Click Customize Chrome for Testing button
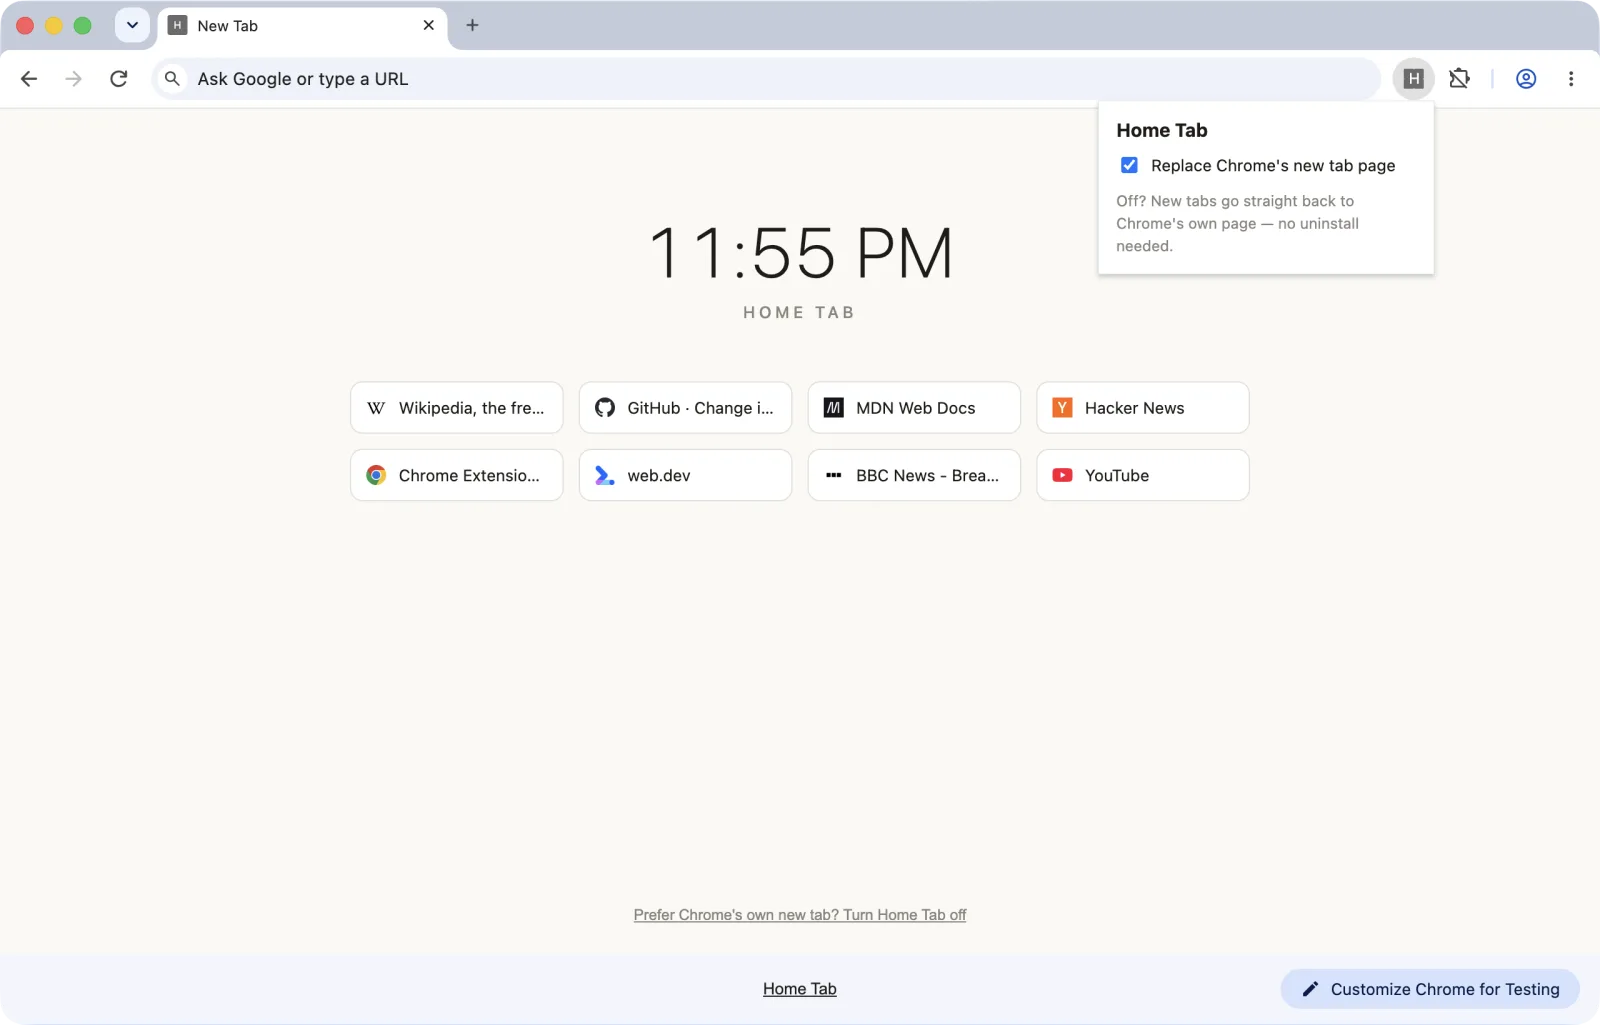 coord(1430,989)
